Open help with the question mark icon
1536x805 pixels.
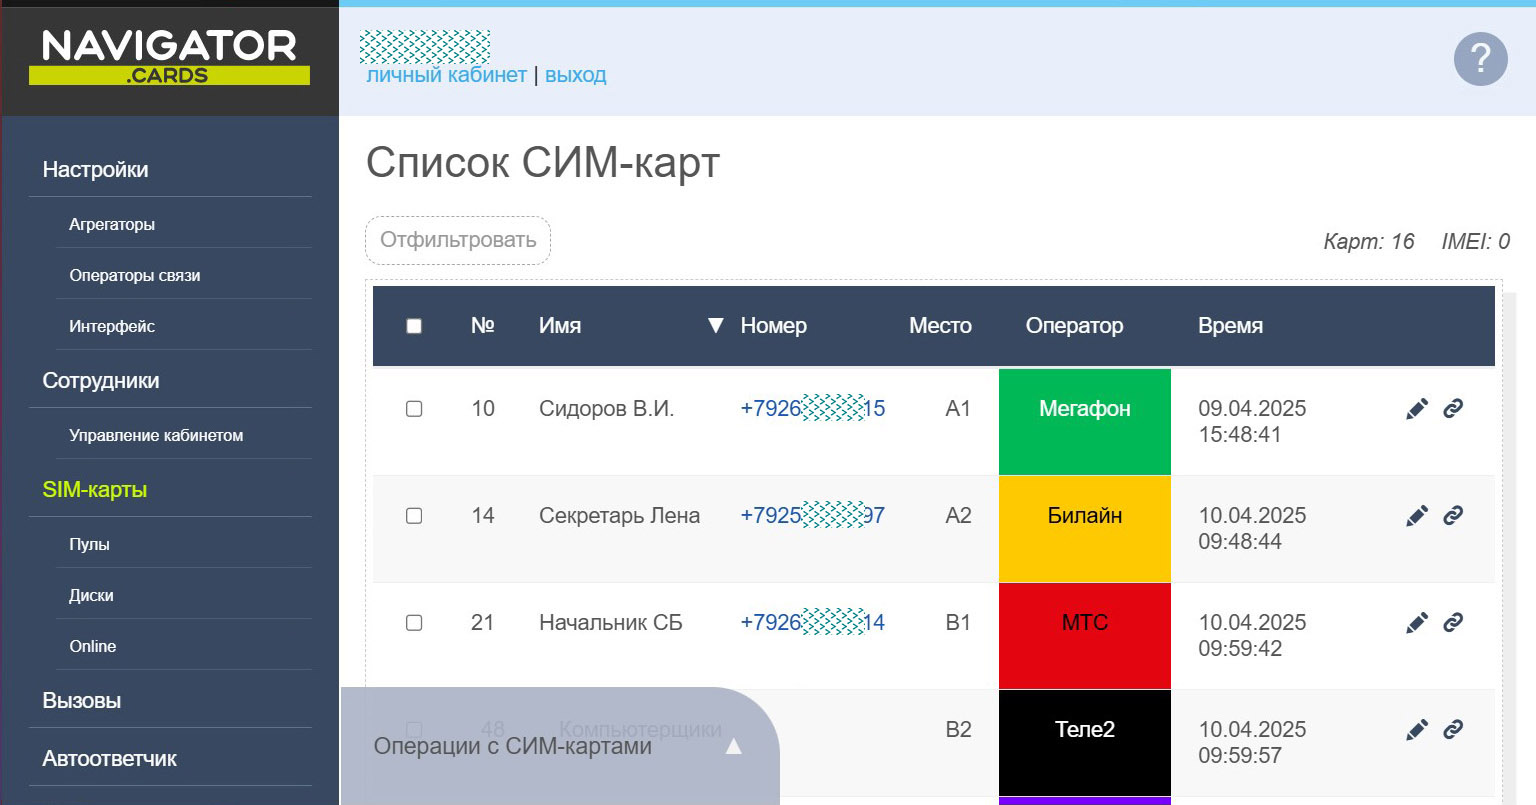pos(1480,59)
